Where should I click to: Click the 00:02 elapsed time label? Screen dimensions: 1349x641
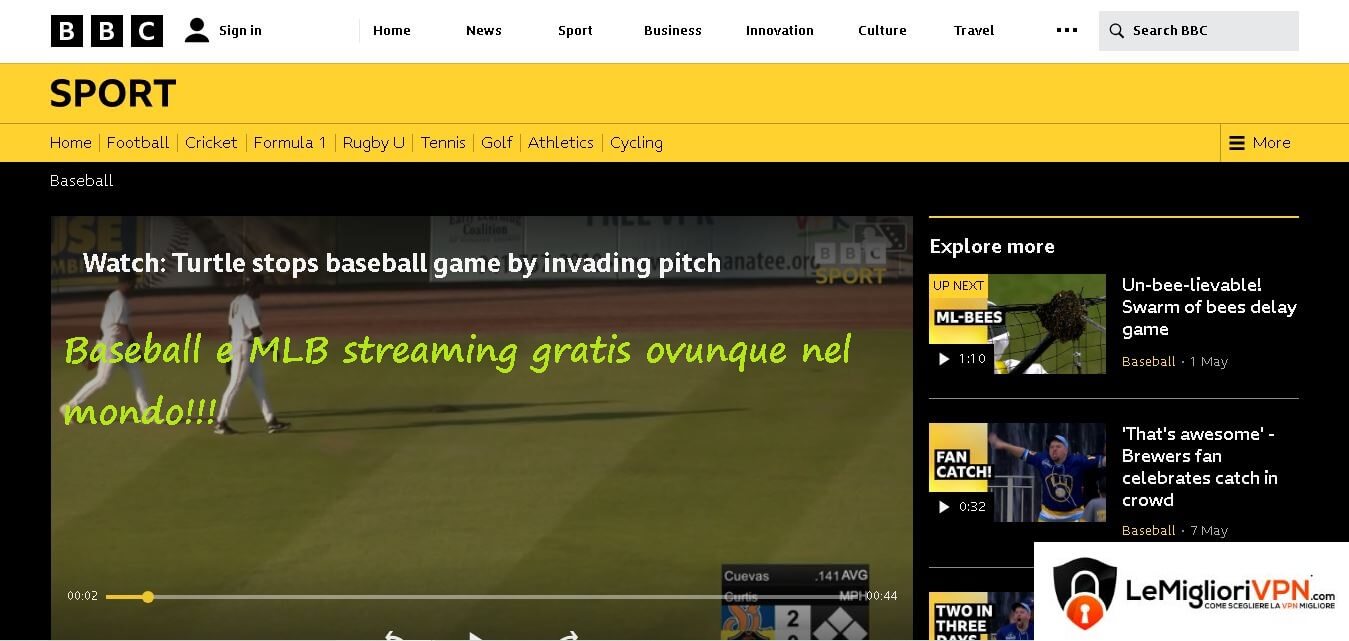tap(82, 596)
